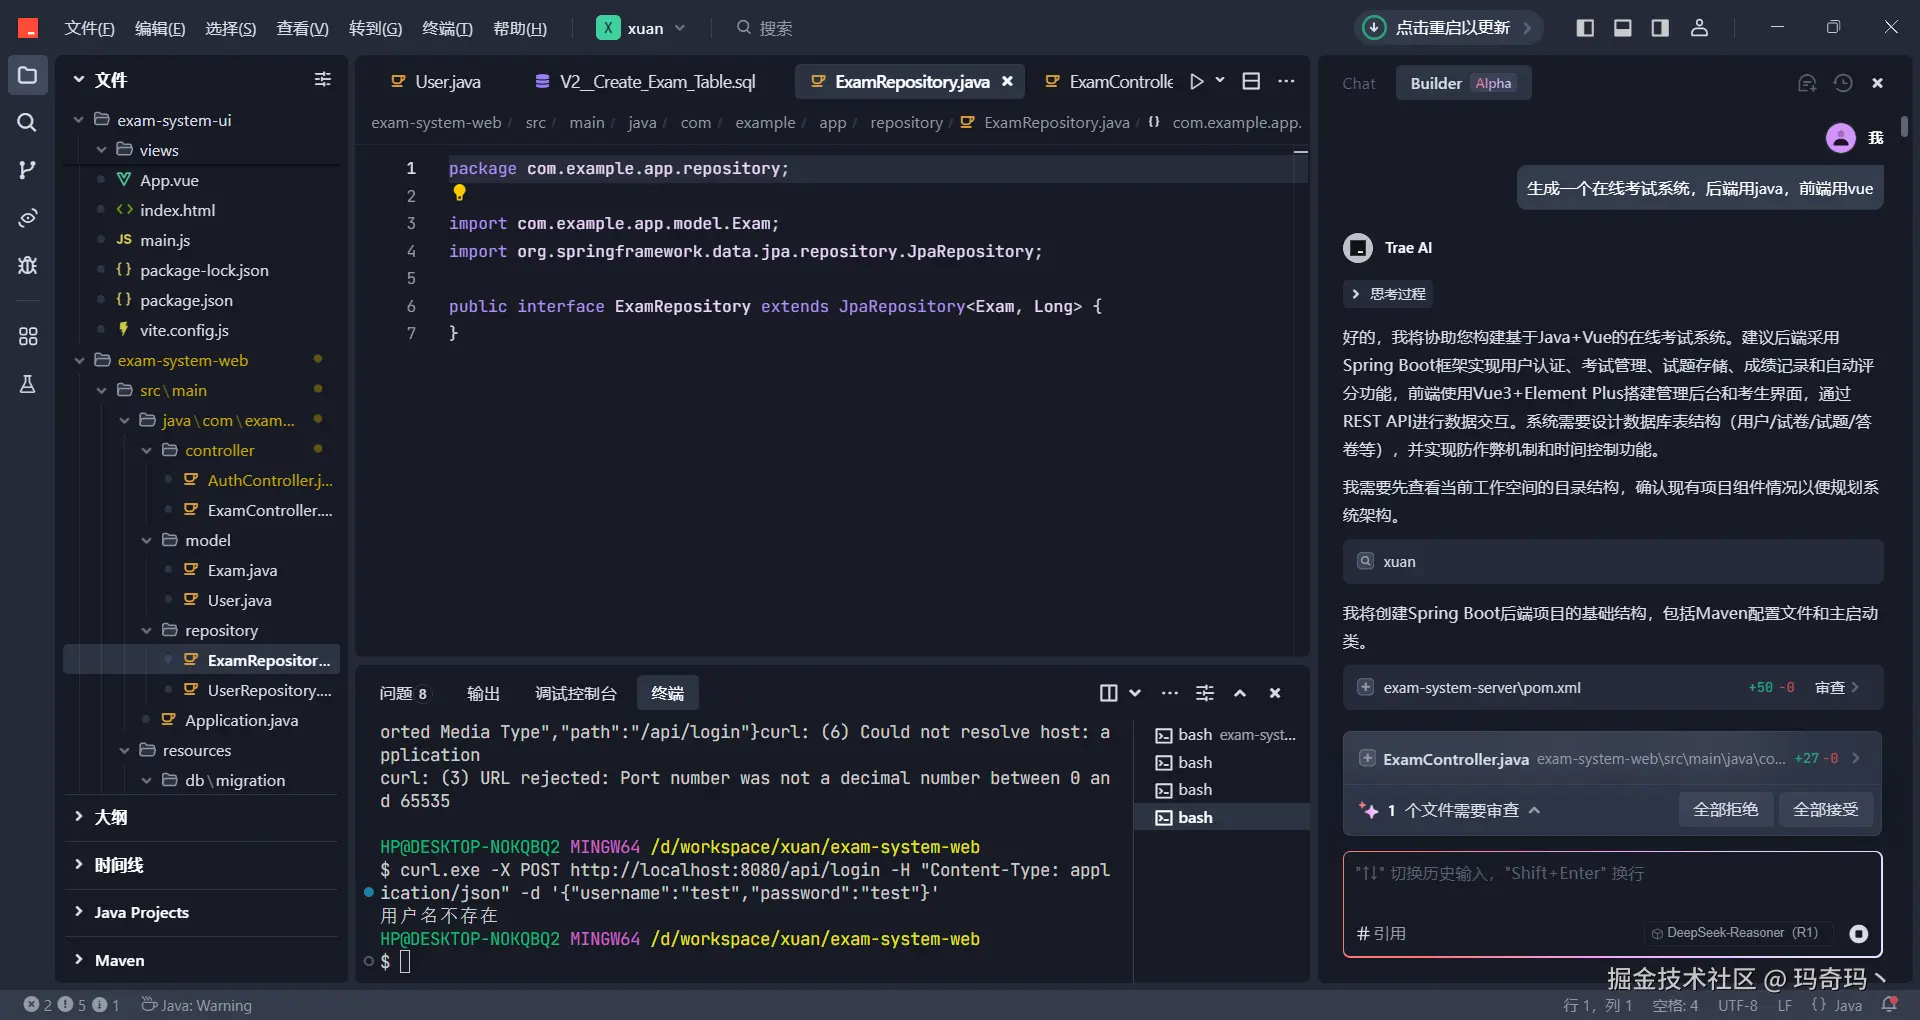Toggle the bottom panel layout button
This screenshot has height=1020, width=1920.
coord(1623,28)
